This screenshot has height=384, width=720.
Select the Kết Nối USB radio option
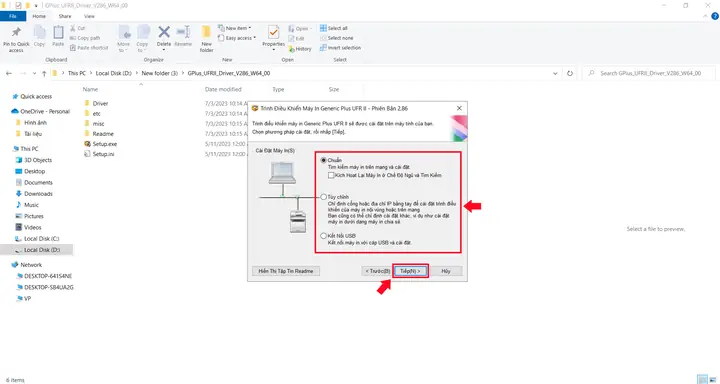[324, 236]
